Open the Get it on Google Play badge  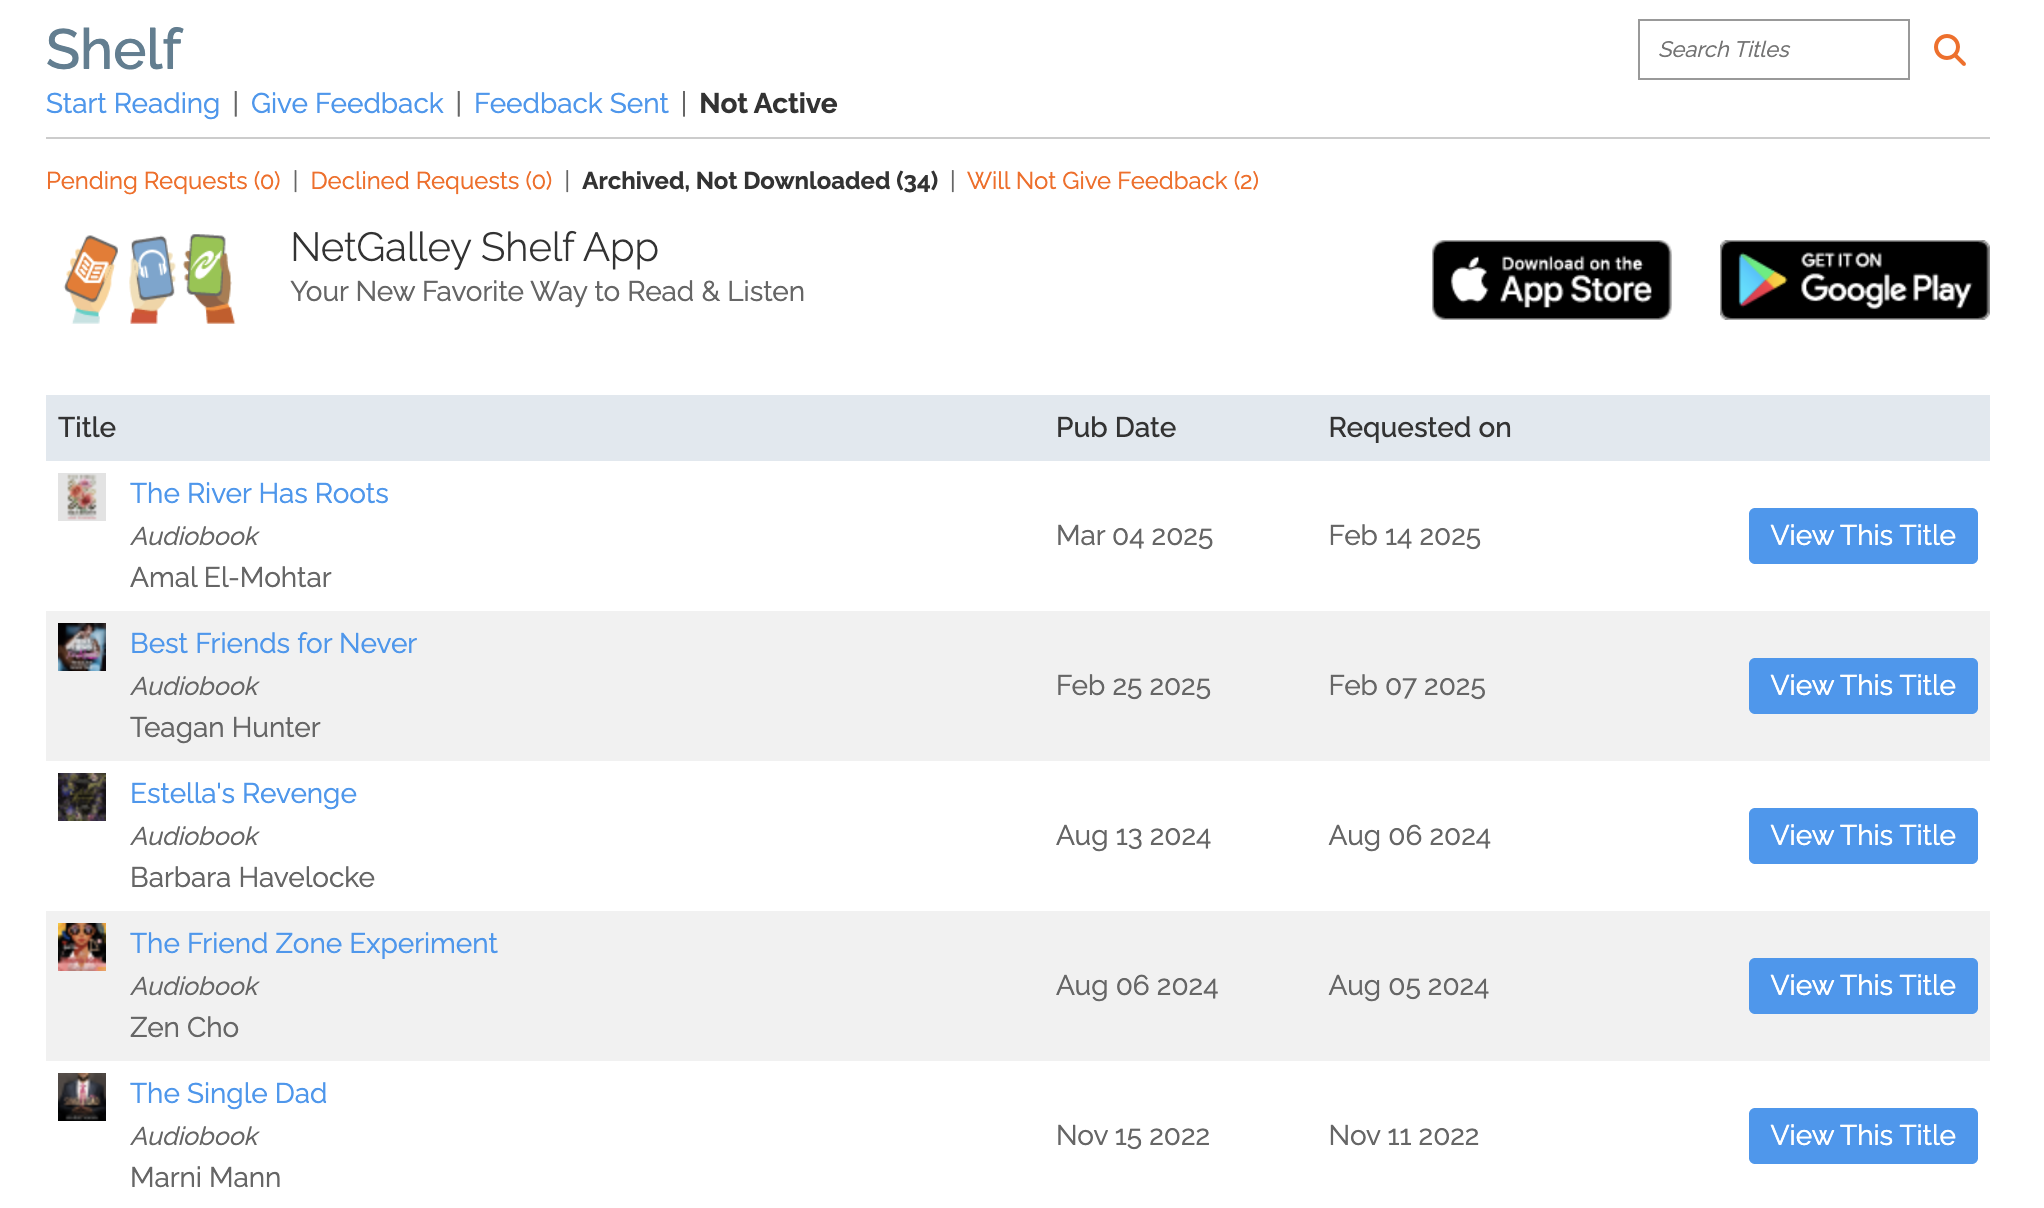pos(1854,280)
